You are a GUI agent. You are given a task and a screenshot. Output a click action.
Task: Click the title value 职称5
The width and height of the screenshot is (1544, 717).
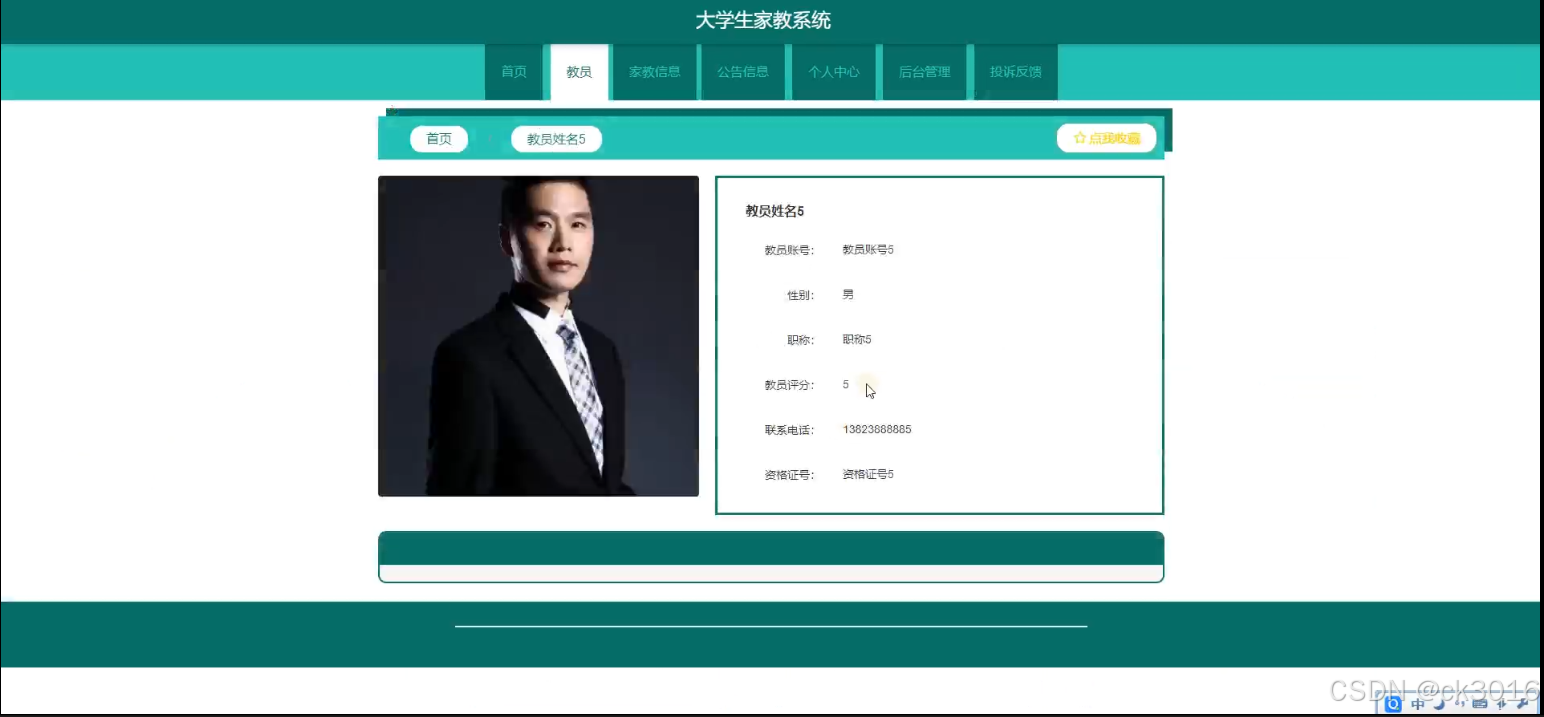coord(857,340)
